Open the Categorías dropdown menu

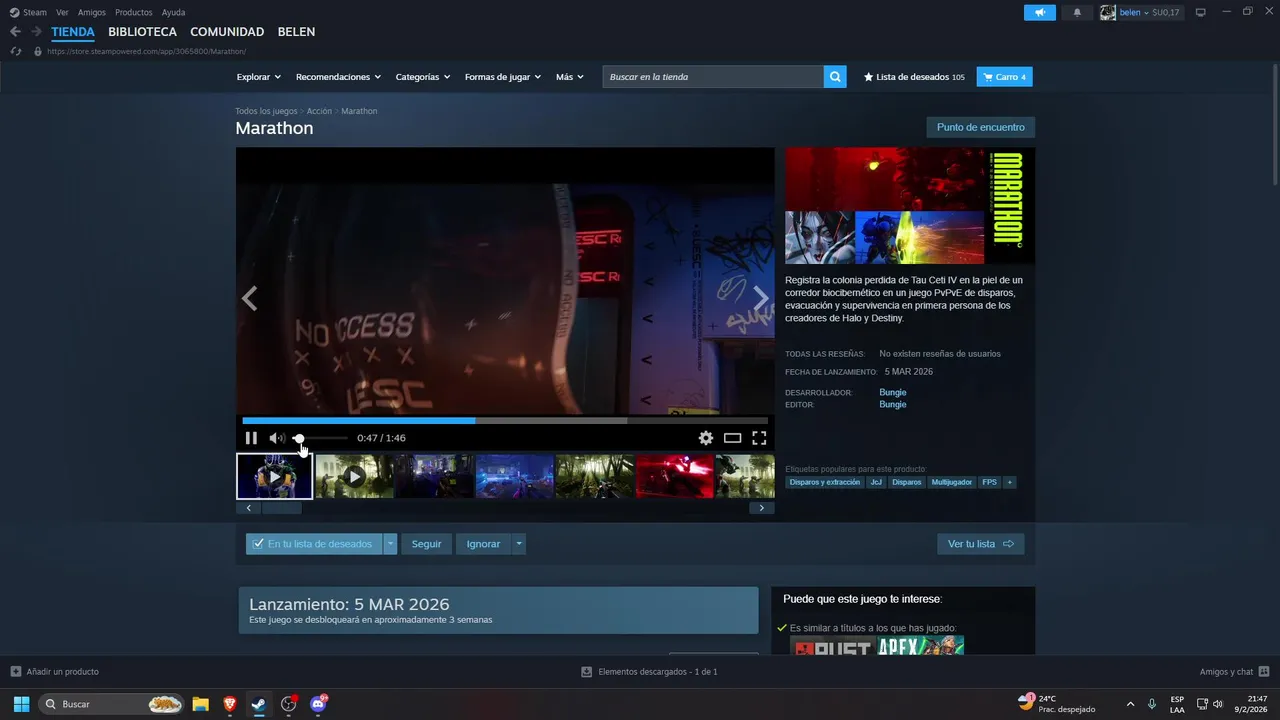click(x=423, y=77)
